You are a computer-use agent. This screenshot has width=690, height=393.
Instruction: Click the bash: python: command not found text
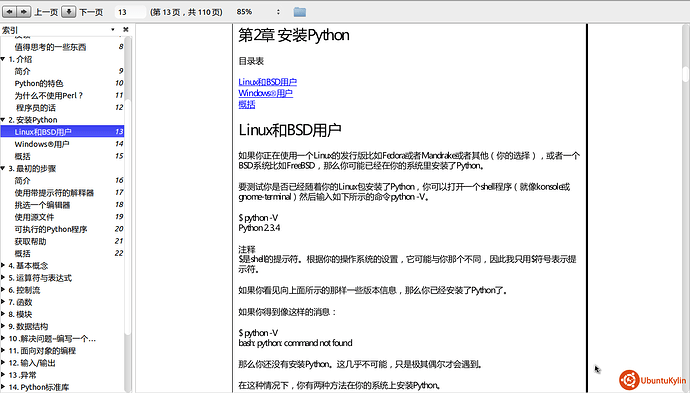point(295,343)
